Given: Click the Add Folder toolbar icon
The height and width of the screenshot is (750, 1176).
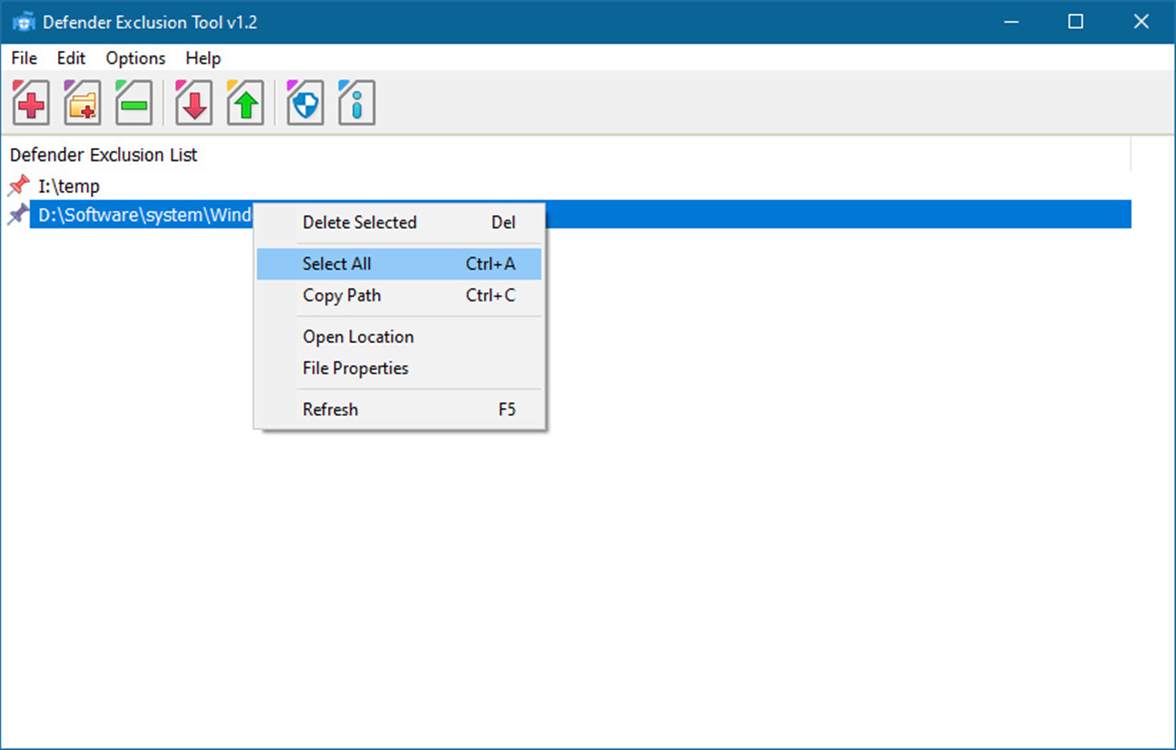Looking at the screenshot, I should pyautogui.click(x=82, y=102).
